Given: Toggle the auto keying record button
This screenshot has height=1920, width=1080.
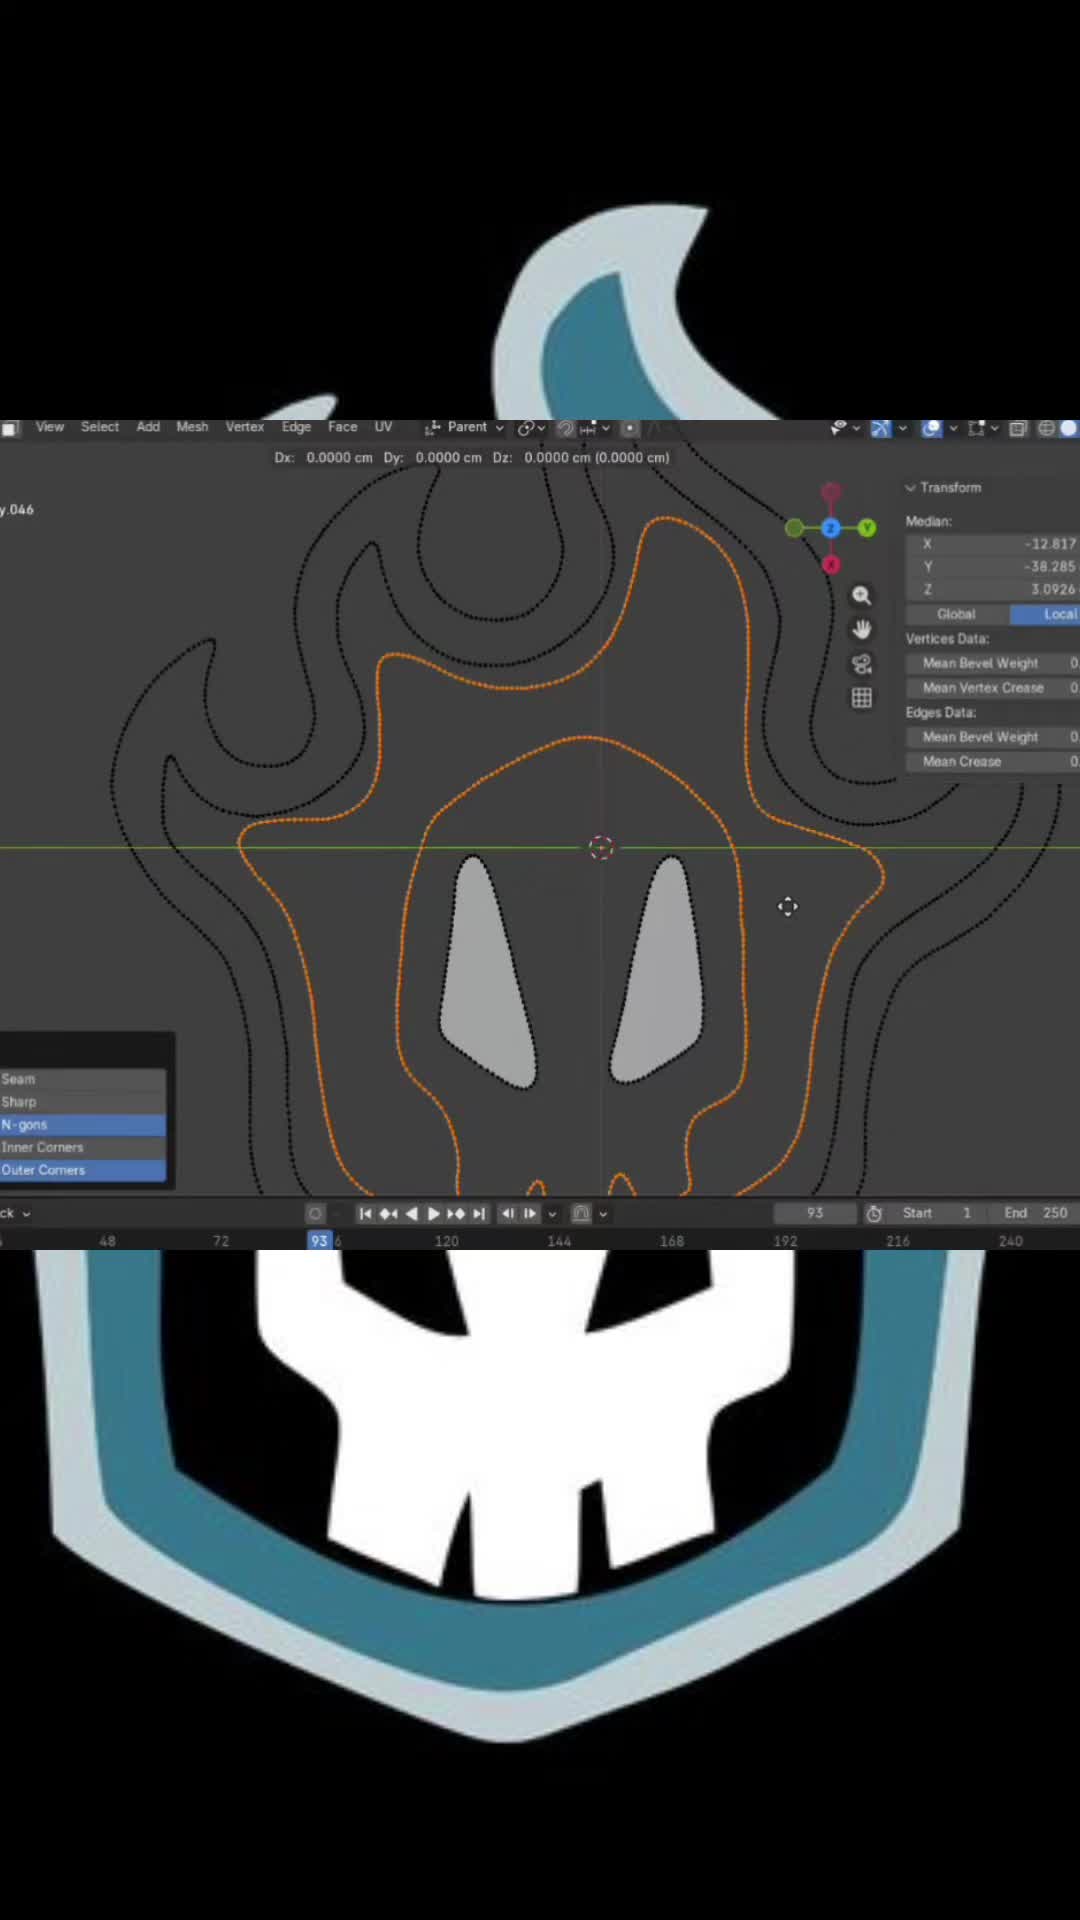Looking at the screenshot, I should click(315, 1213).
